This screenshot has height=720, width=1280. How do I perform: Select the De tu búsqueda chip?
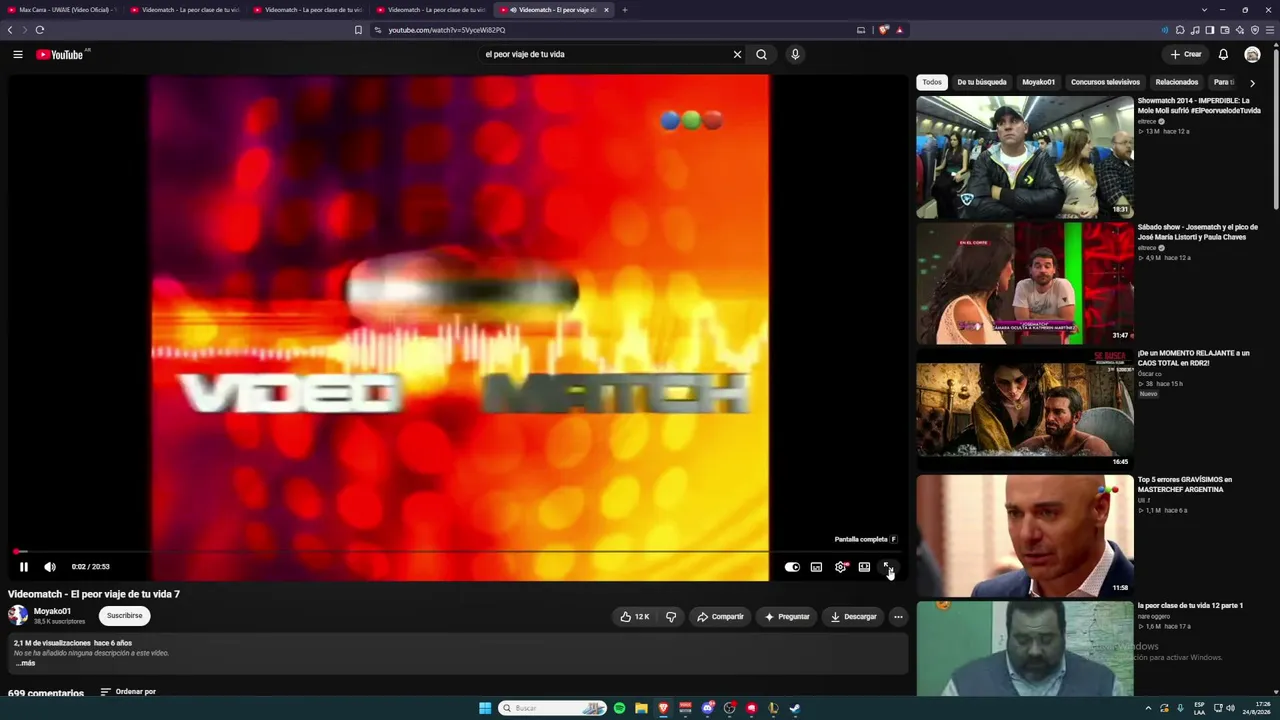click(x=982, y=82)
